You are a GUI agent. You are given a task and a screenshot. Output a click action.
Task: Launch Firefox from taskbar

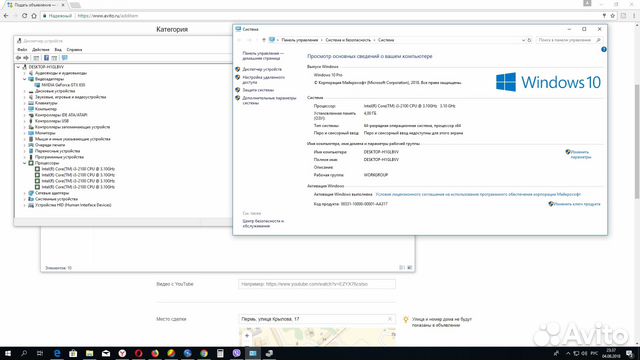click(155, 353)
